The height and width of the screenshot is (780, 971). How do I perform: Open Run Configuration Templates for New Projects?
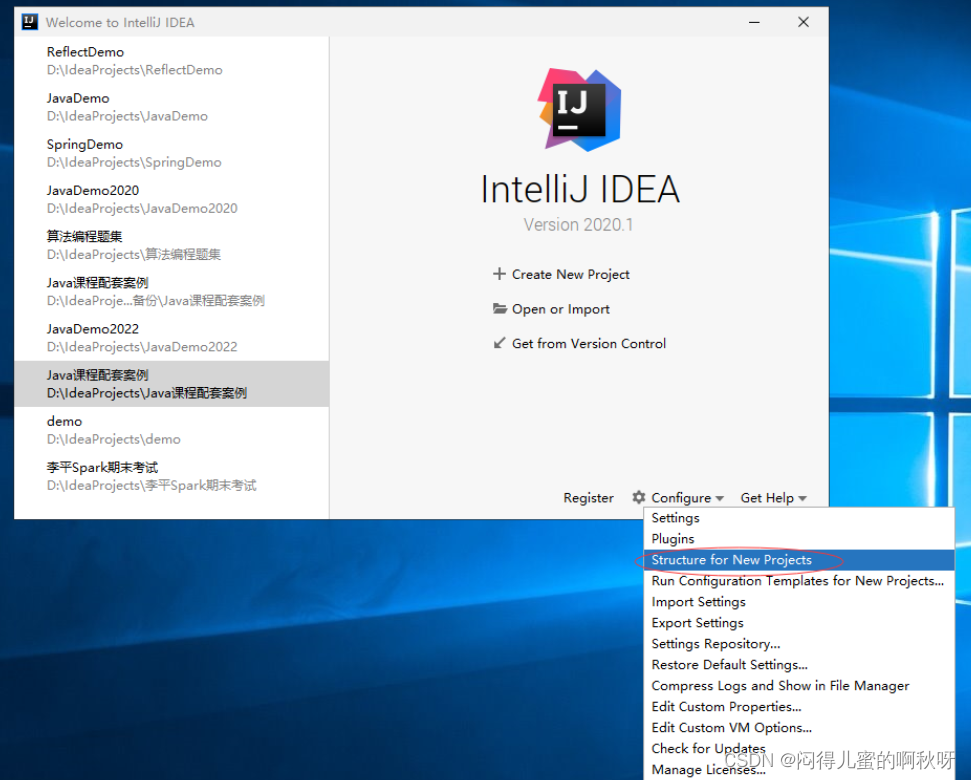pyautogui.click(x=799, y=581)
